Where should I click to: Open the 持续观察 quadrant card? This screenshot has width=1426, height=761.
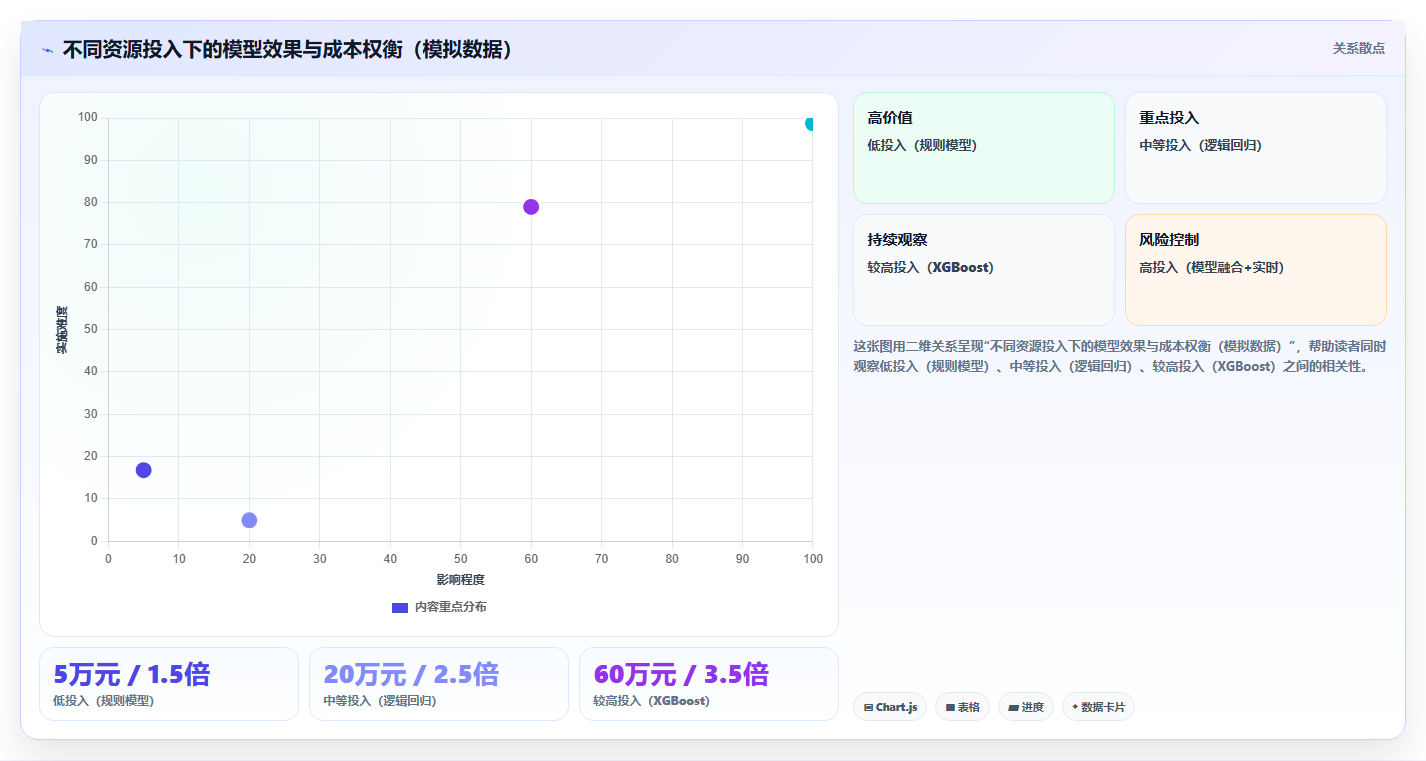point(983,270)
